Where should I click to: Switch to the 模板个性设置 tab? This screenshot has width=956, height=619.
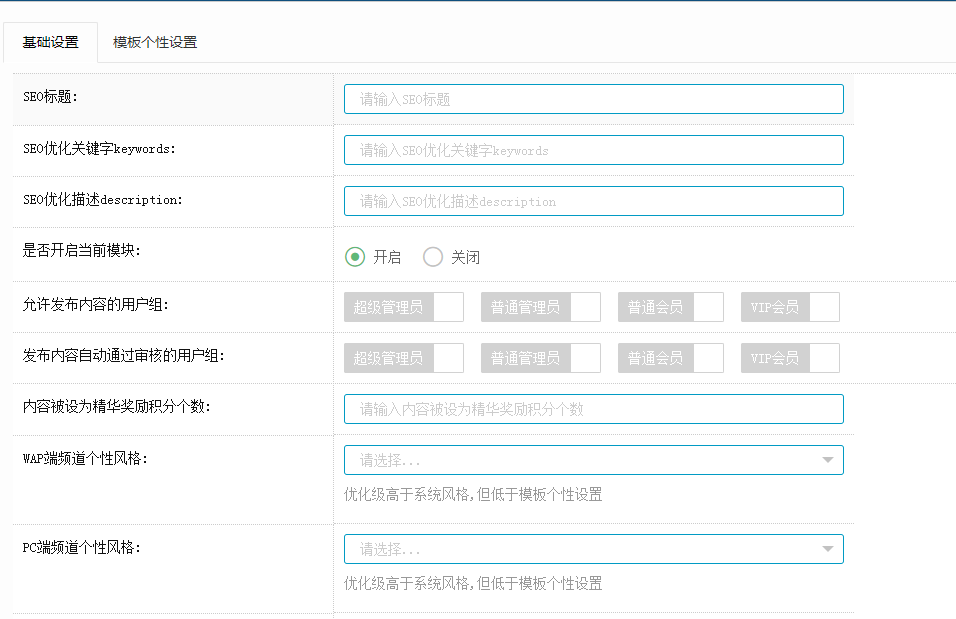coord(155,43)
